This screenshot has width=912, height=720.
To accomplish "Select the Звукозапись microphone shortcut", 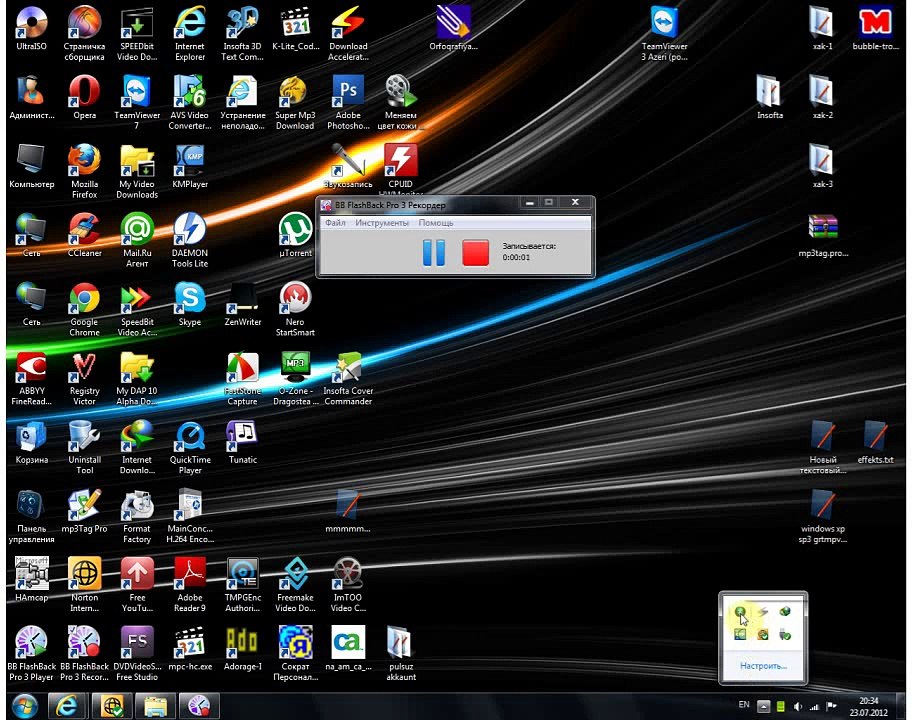I will click(348, 166).
